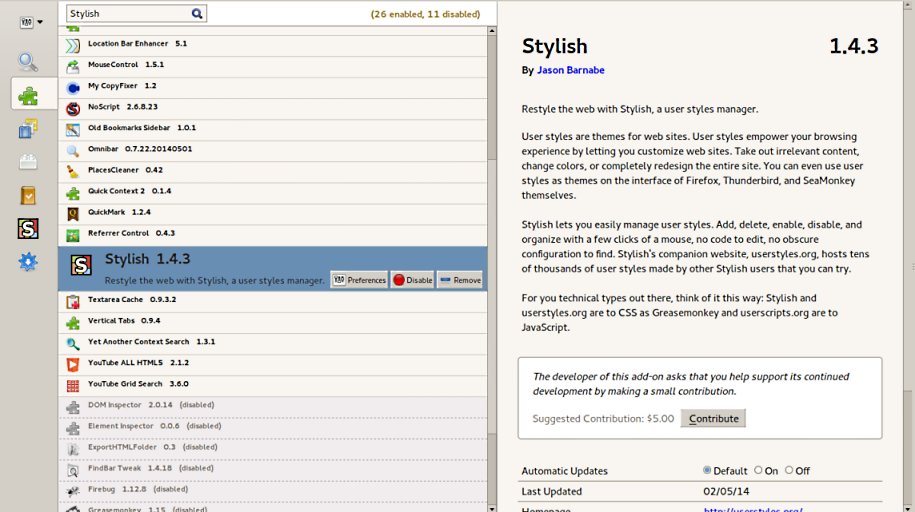Select the disabled Firebug 1.12.8 row
This screenshot has width=915, height=512.
coord(273,490)
